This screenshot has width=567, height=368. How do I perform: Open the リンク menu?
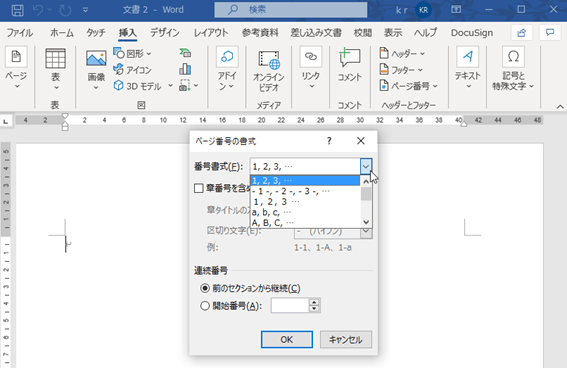coord(311,69)
